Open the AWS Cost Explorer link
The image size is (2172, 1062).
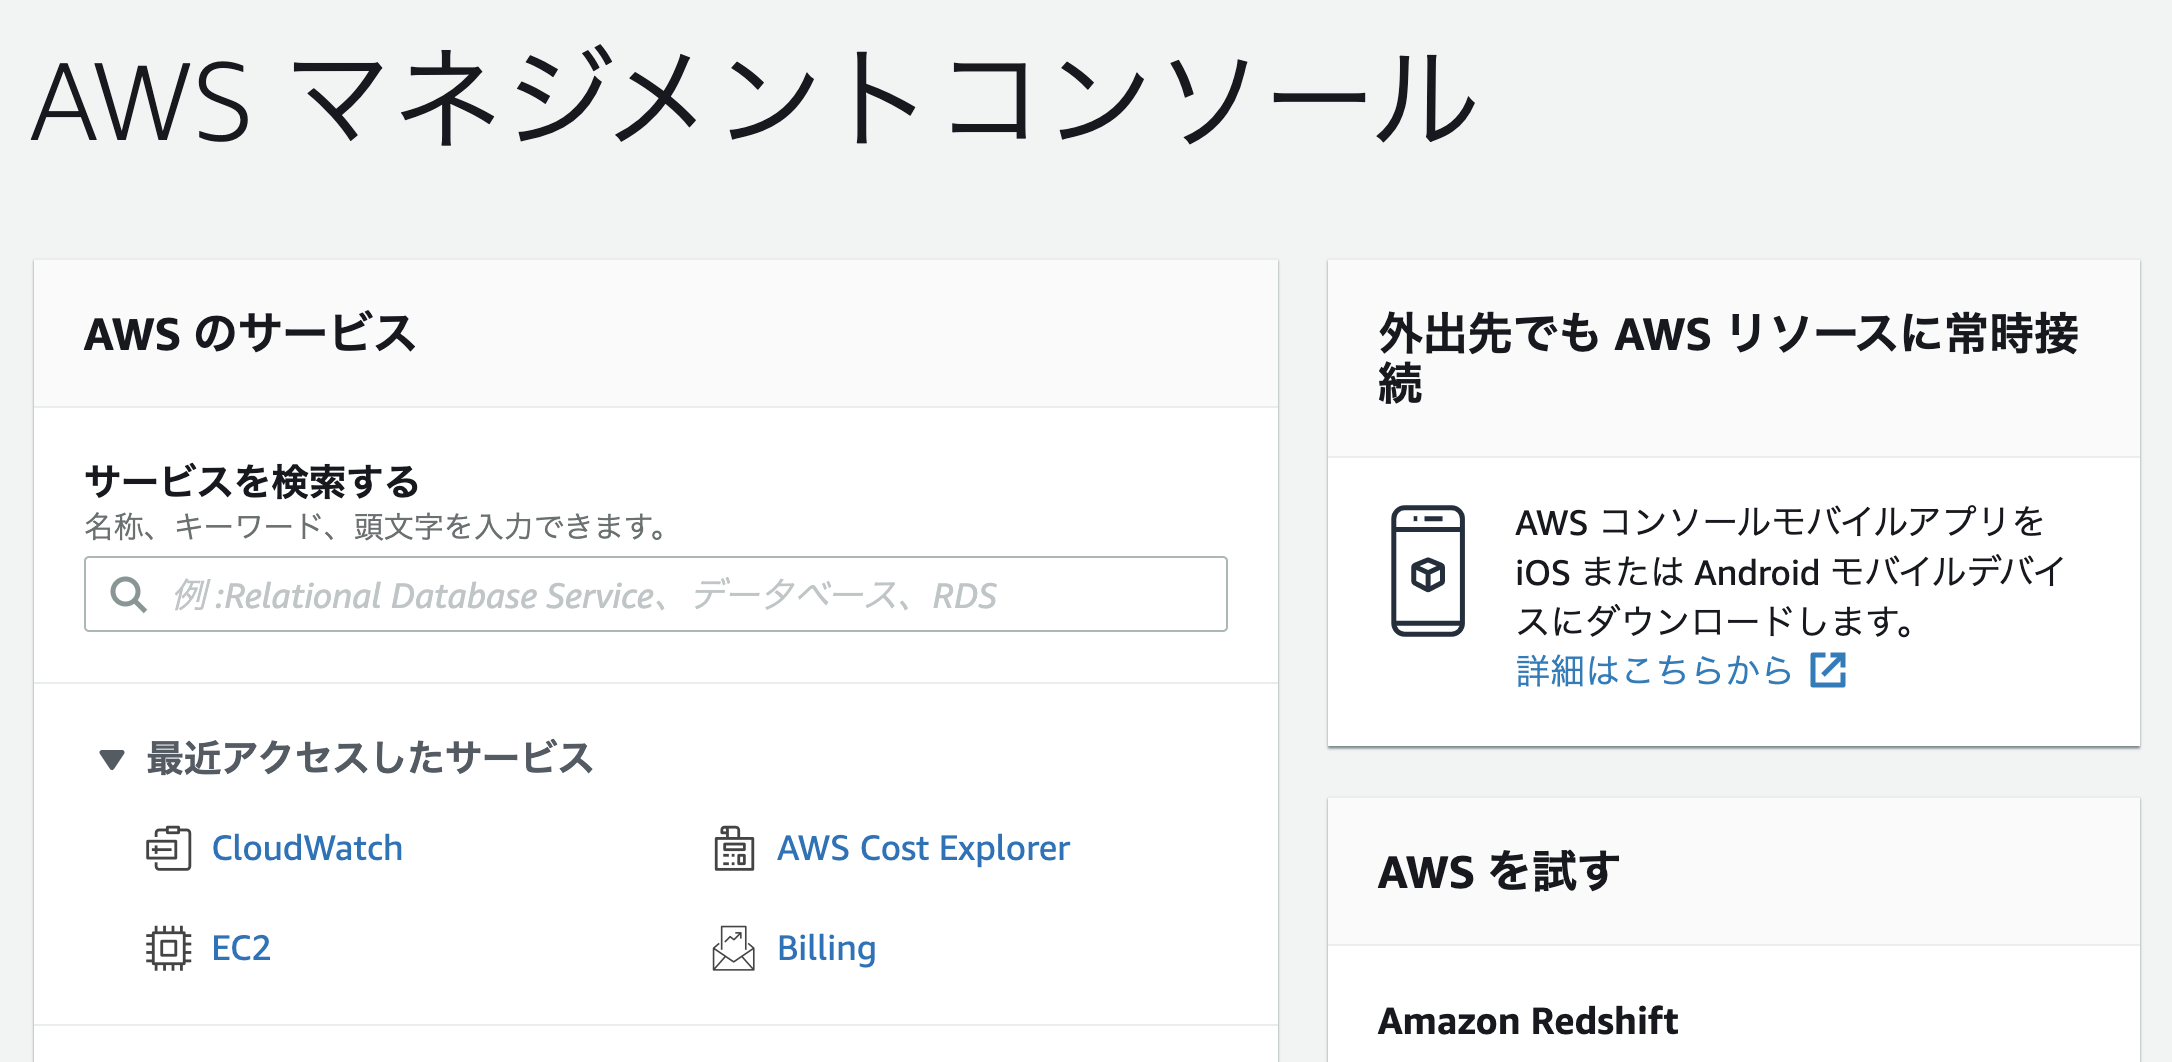pyautogui.click(x=923, y=848)
